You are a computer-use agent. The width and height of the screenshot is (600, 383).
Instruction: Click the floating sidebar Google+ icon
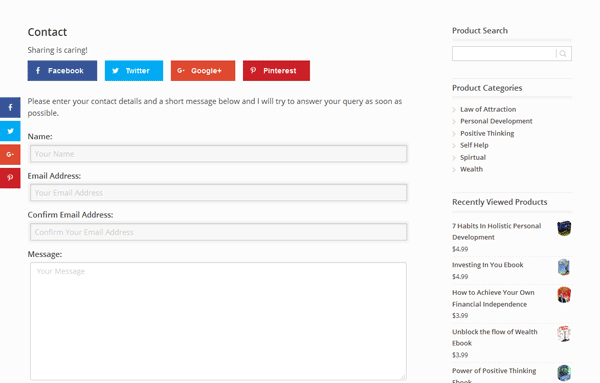[x=10, y=154]
